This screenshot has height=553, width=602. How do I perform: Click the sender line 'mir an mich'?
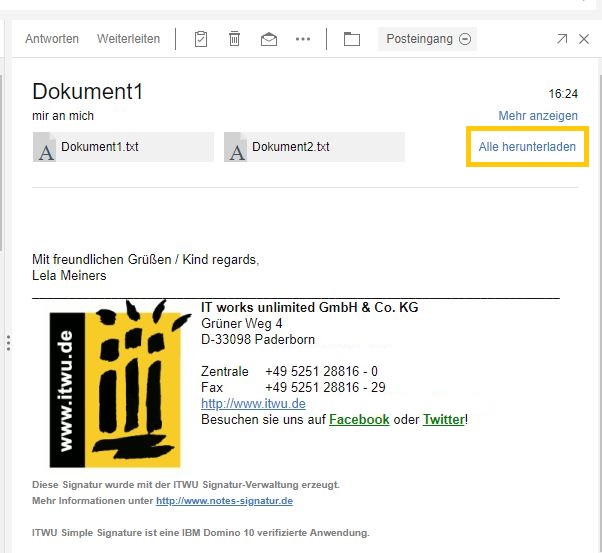click(63, 116)
